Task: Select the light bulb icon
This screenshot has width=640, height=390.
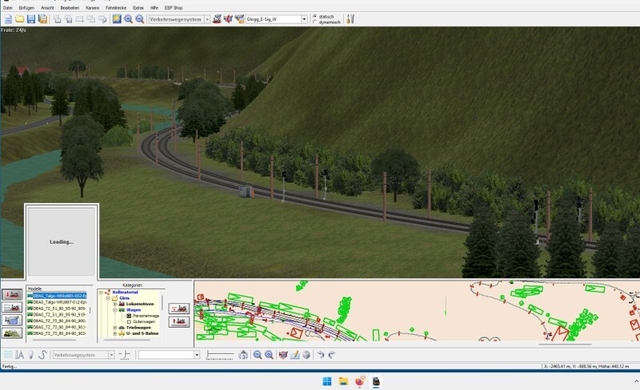Action: coord(31,355)
